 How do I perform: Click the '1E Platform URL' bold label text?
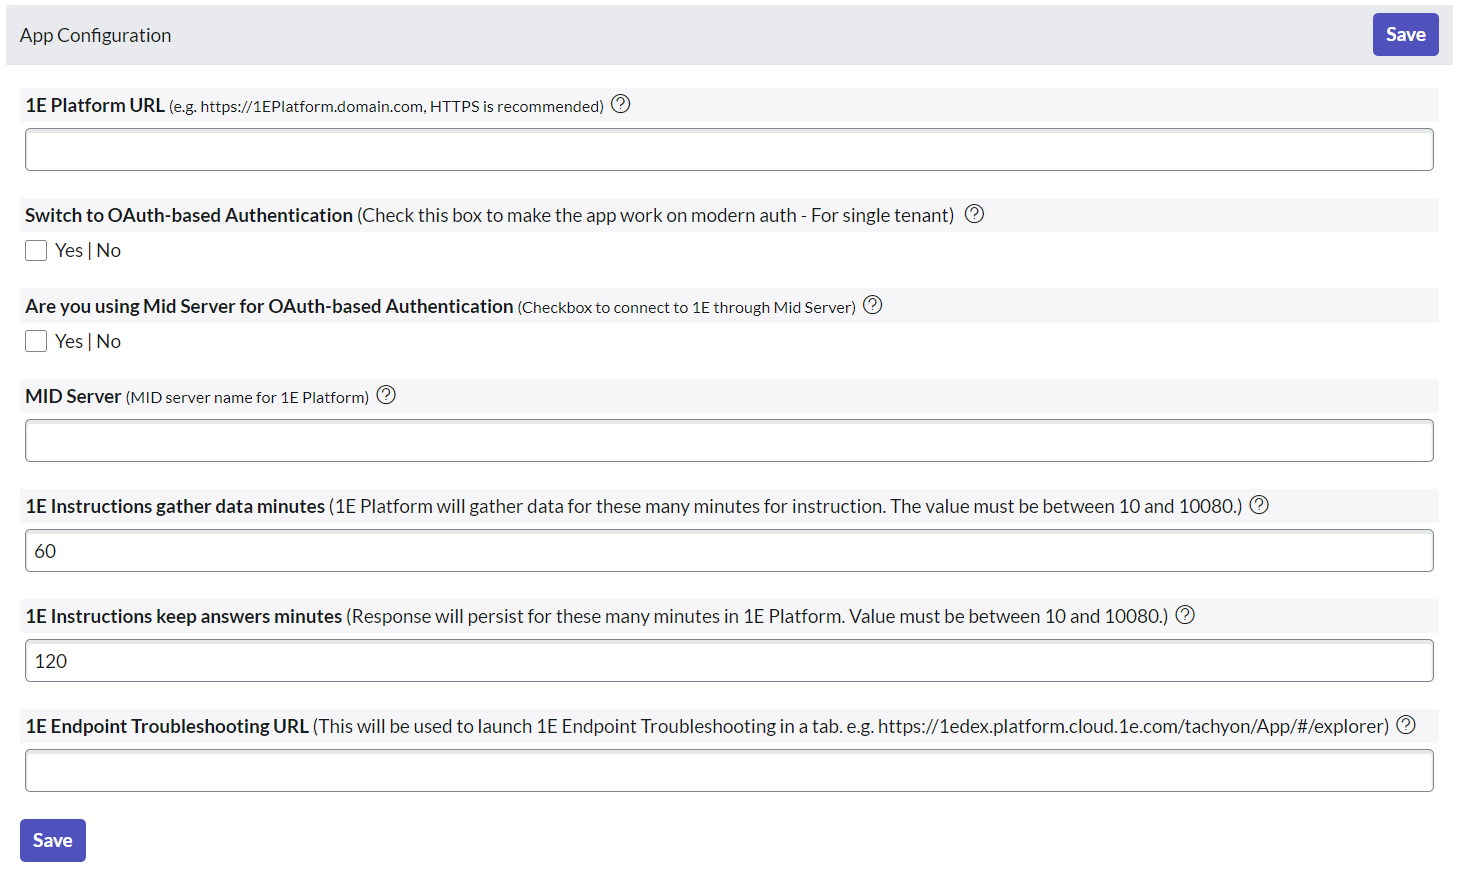click(x=95, y=105)
